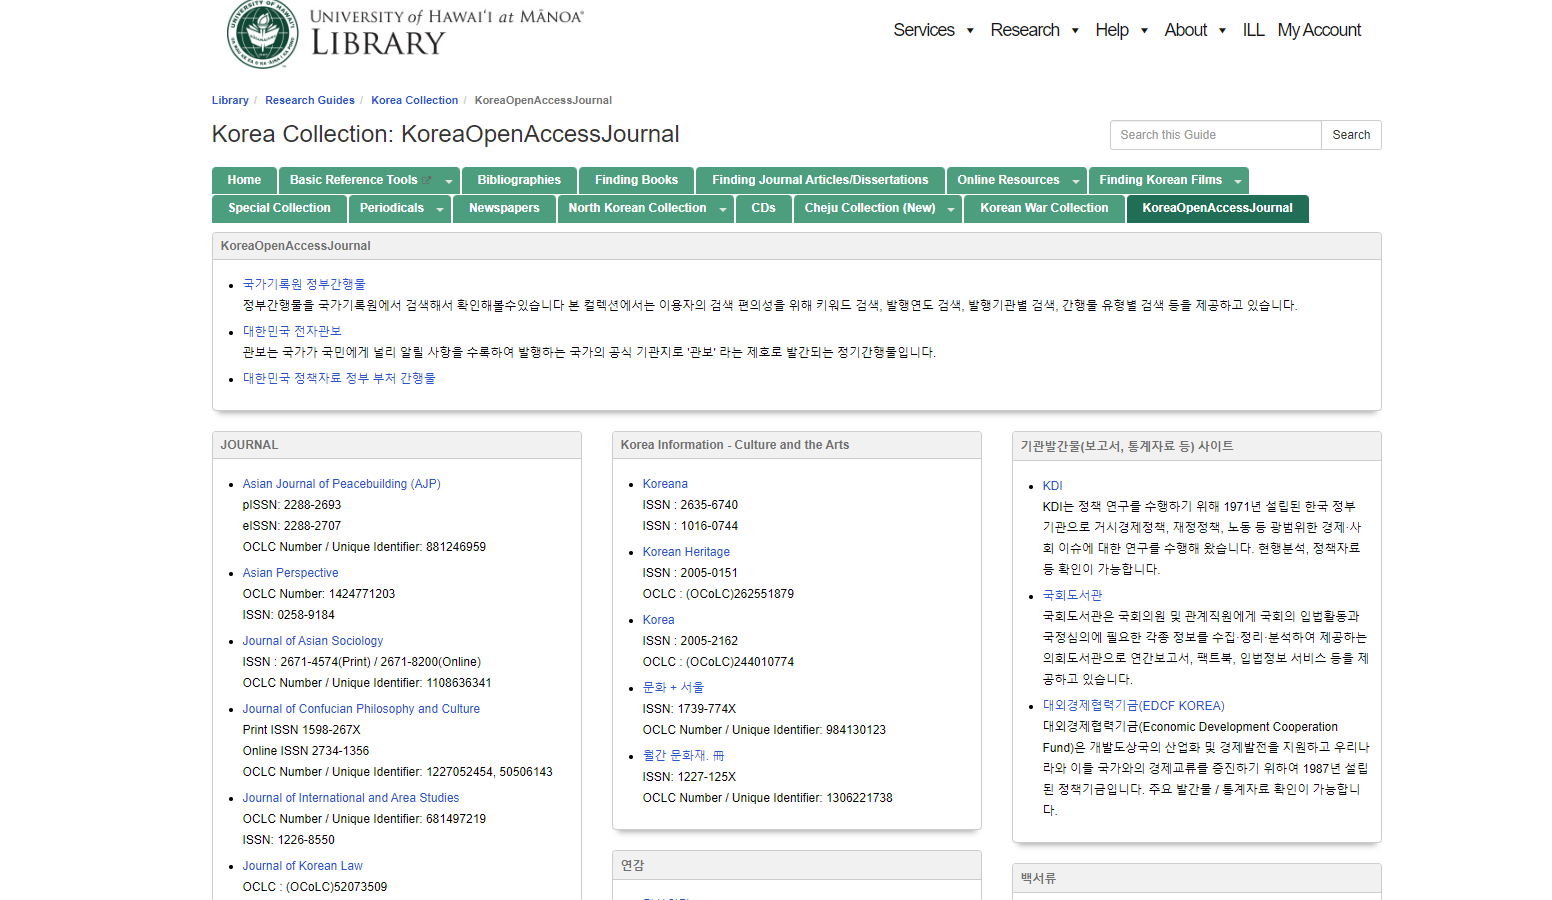Image resolution: width=1552 pixels, height=900 pixels.
Task: Open 문화 + 서울 link
Action: (x=673, y=688)
